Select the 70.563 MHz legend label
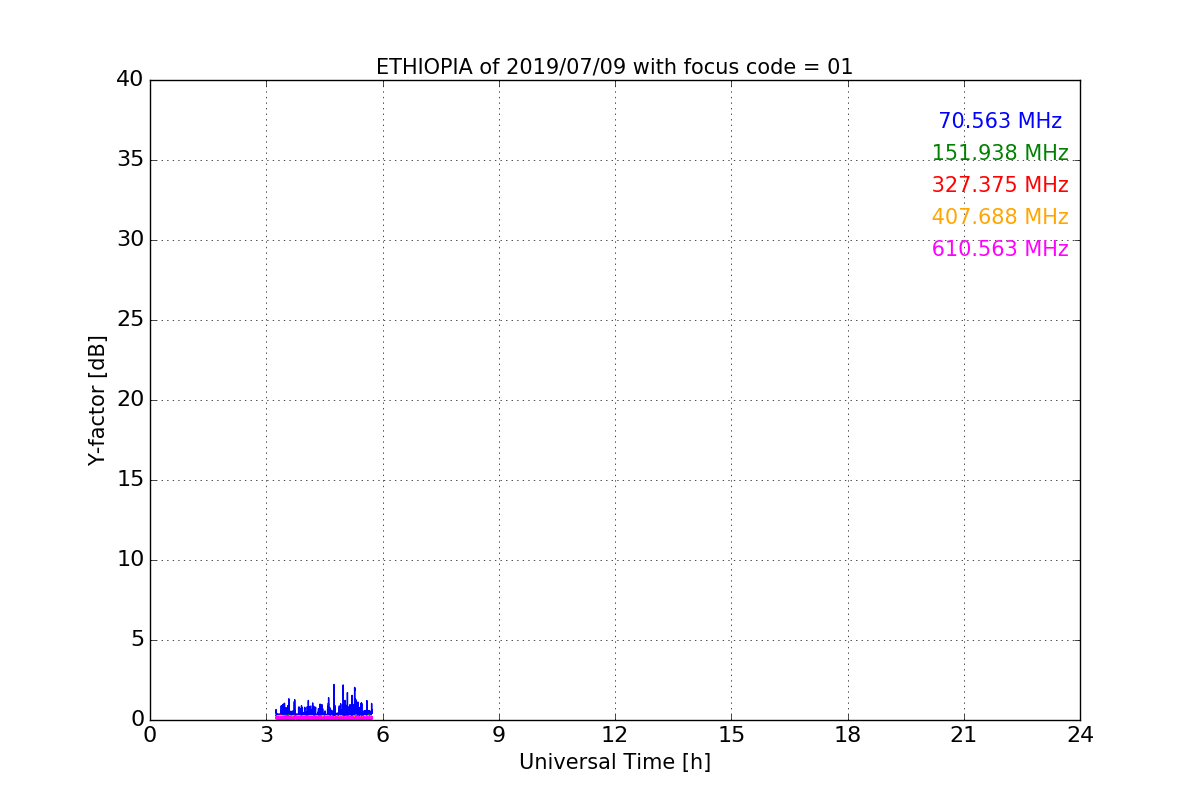Screen dimensions: 1200x800 (1000, 121)
